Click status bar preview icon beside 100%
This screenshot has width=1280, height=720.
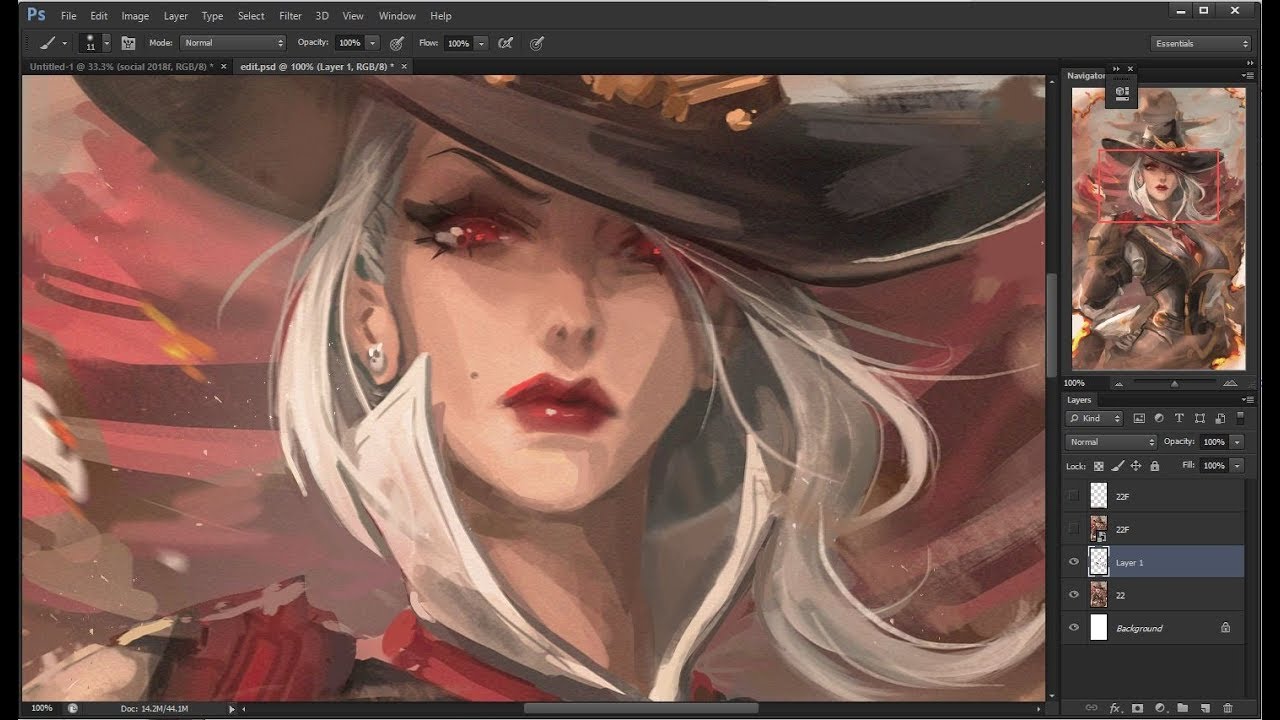(73, 708)
